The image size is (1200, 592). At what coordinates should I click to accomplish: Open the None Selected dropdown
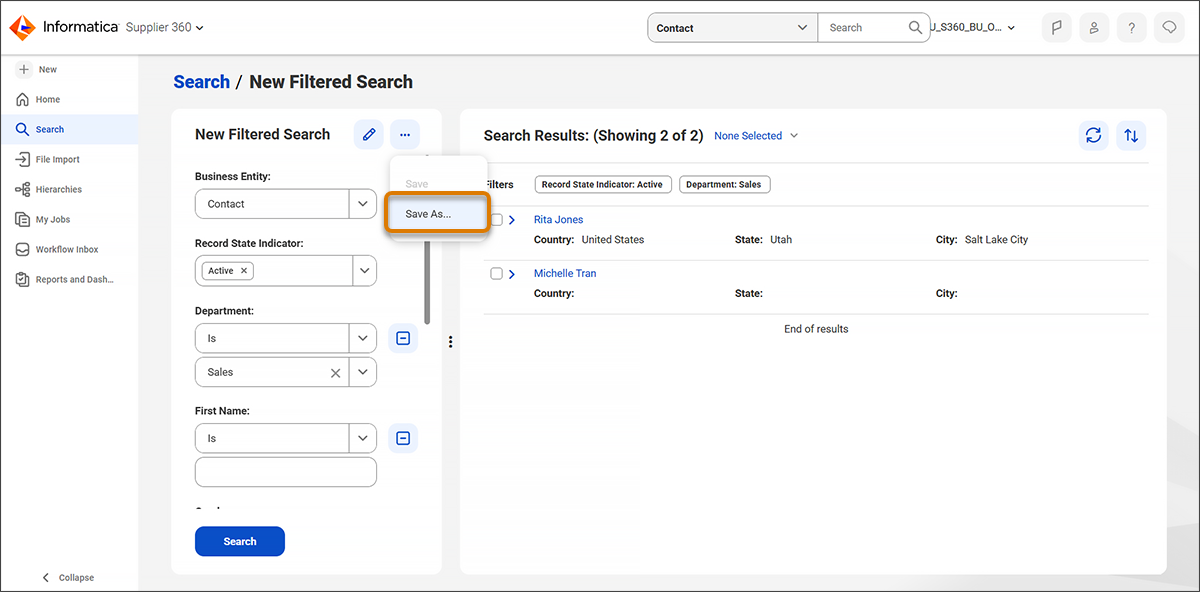756,136
